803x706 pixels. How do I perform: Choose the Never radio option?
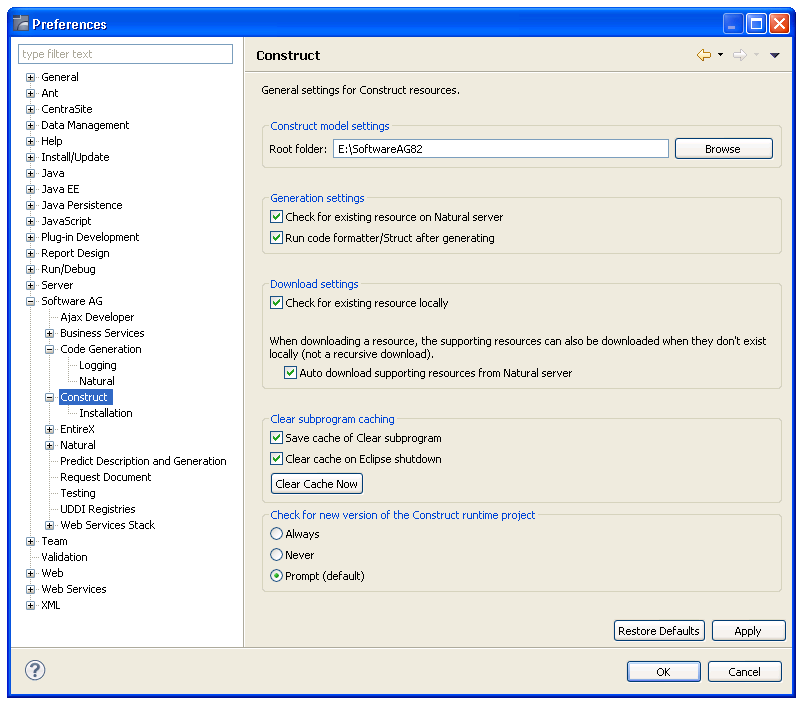point(277,555)
